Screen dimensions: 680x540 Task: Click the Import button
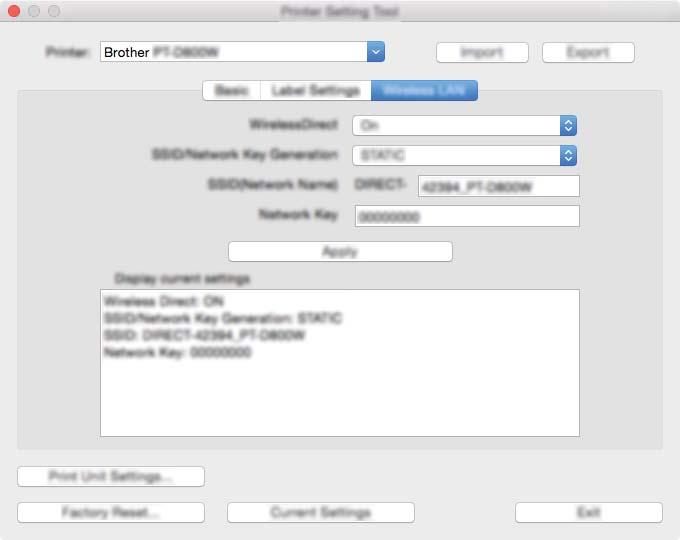pos(482,52)
